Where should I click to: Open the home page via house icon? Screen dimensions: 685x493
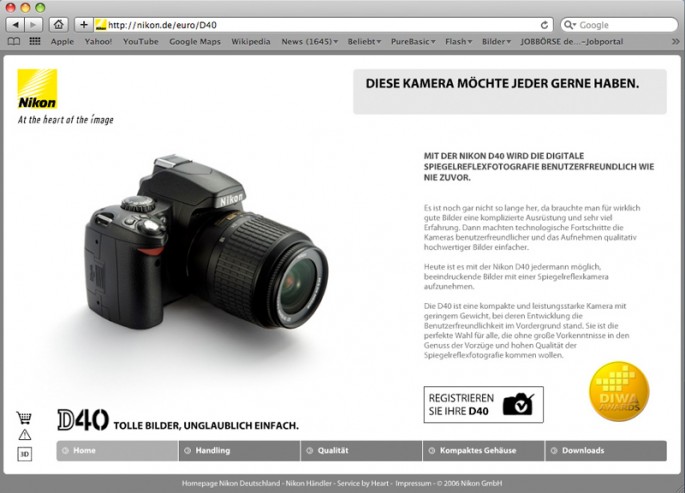(59, 25)
